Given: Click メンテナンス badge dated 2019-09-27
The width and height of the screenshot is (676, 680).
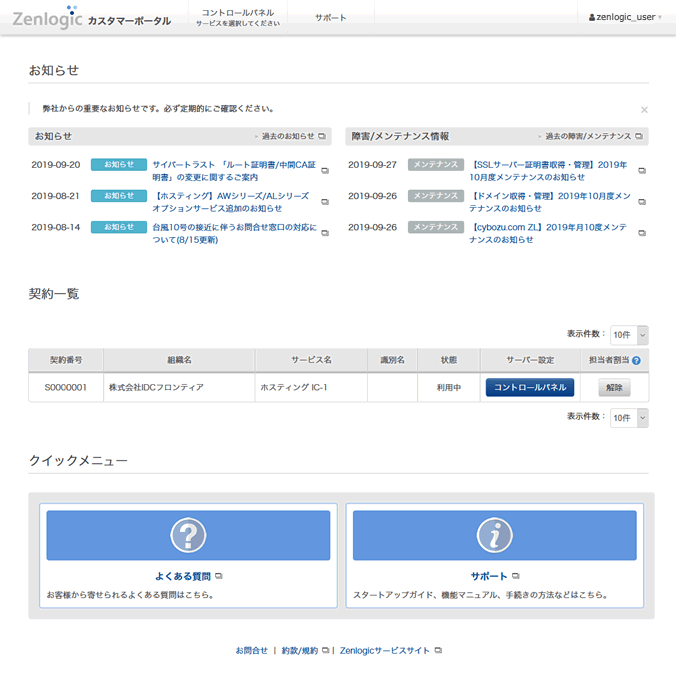Looking at the screenshot, I should 436,165.
